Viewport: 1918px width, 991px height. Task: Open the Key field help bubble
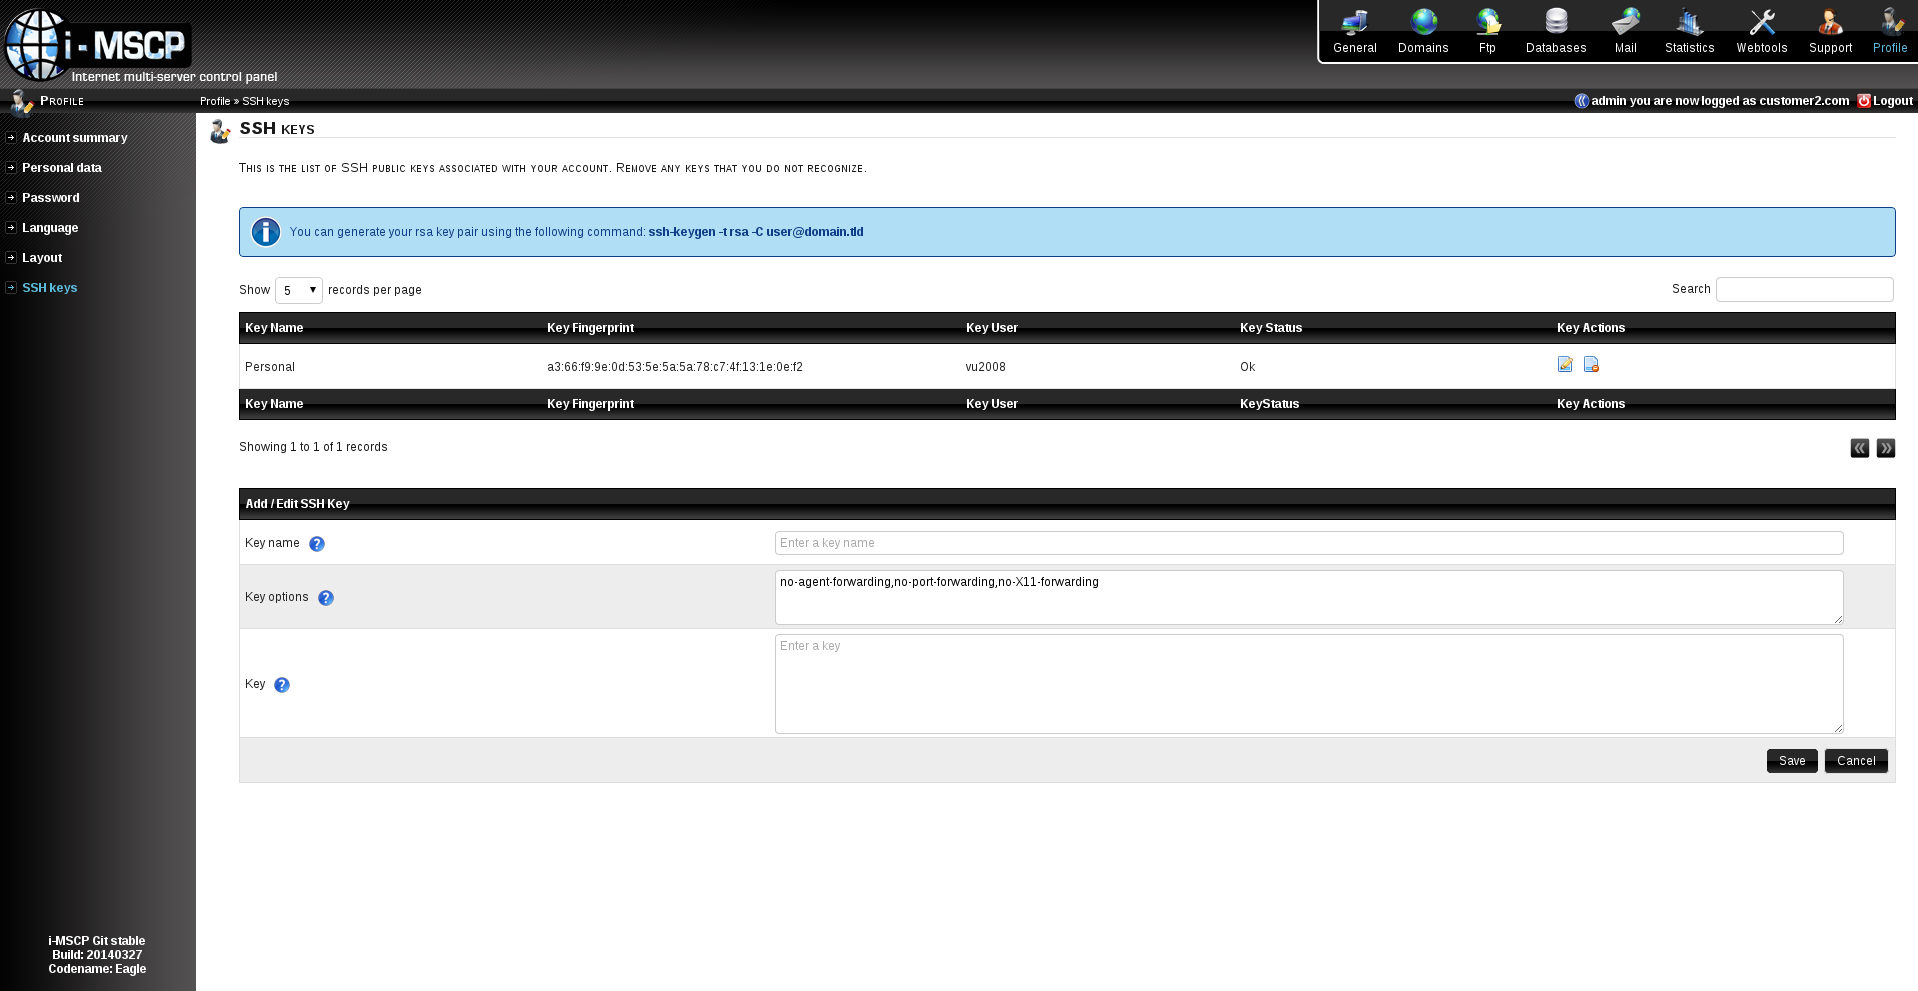pyautogui.click(x=281, y=685)
